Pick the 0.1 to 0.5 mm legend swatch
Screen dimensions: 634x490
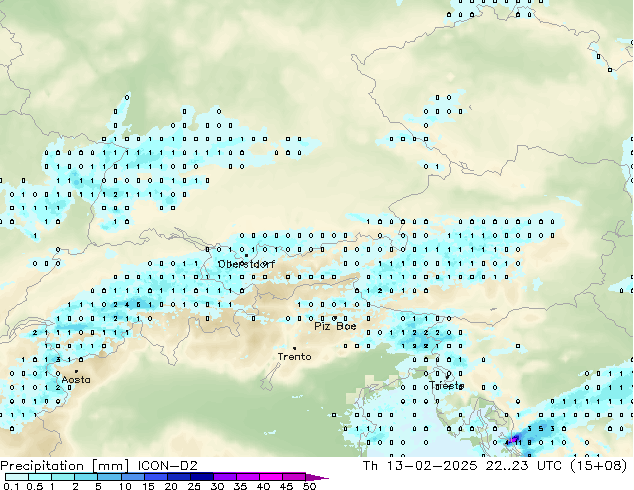17,477
